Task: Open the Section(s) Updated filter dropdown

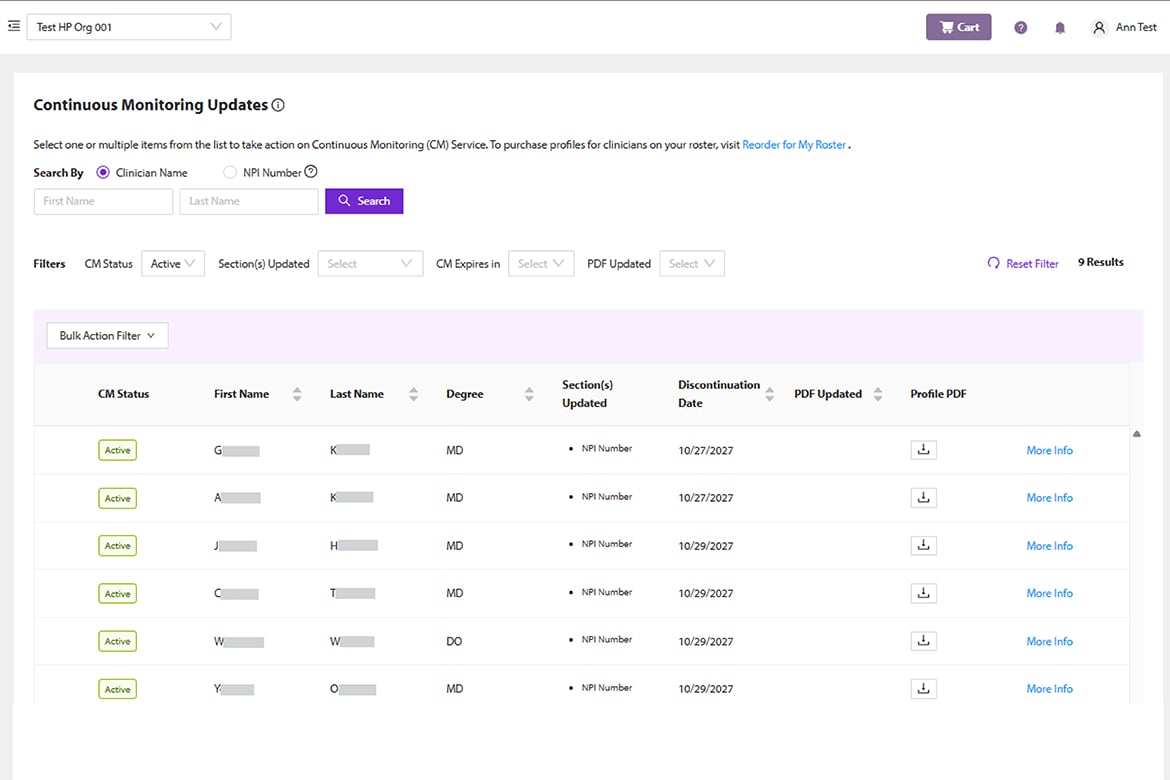Action: [370, 264]
